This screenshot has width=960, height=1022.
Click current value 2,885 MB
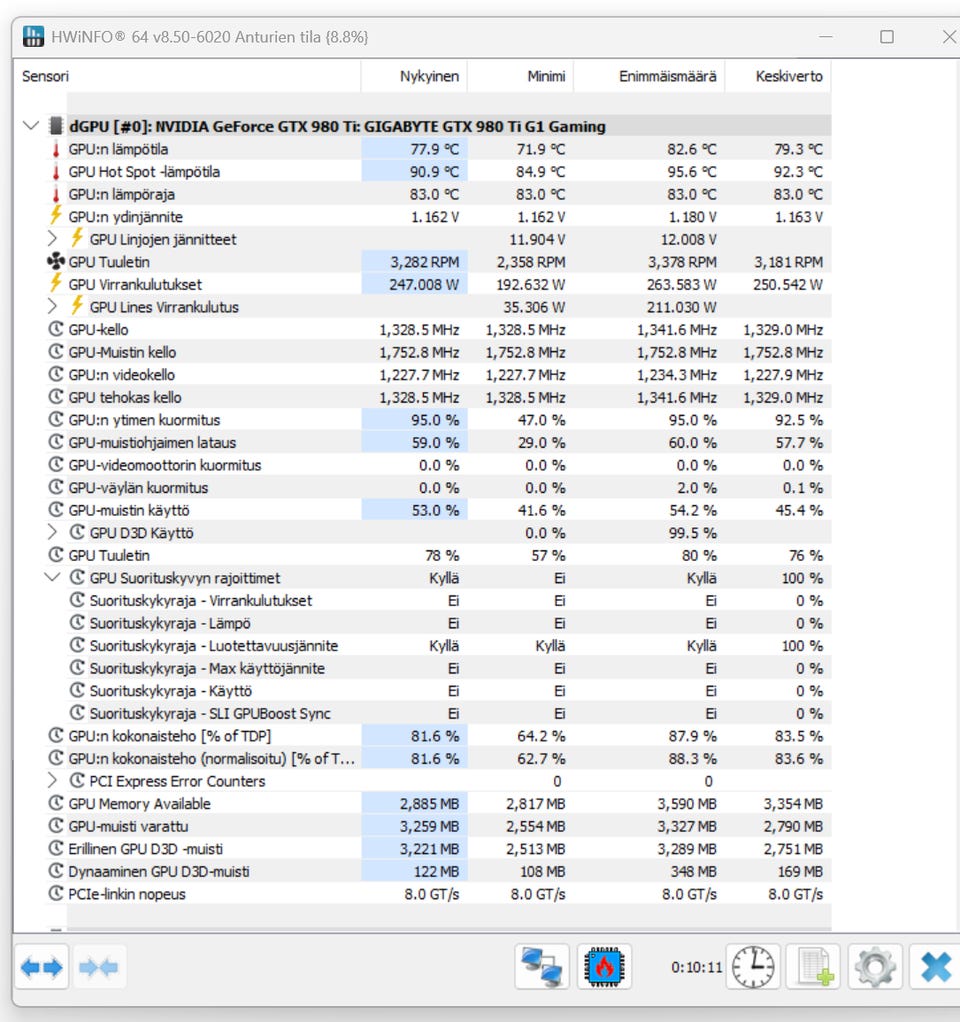point(429,804)
